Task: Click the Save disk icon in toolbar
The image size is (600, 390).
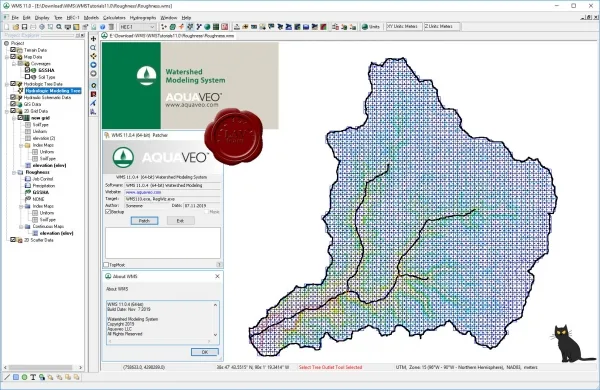Action: coord(24,27)
